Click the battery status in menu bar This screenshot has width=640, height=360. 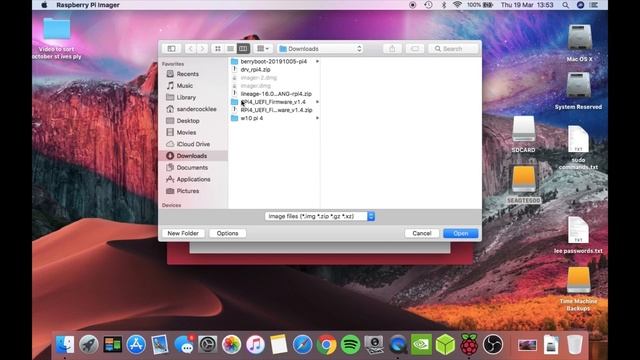tap(480, 5)
